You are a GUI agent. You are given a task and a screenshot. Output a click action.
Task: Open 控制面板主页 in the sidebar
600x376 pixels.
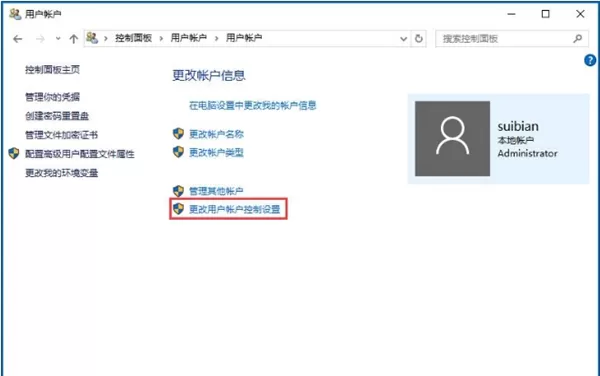click(52, 70)
